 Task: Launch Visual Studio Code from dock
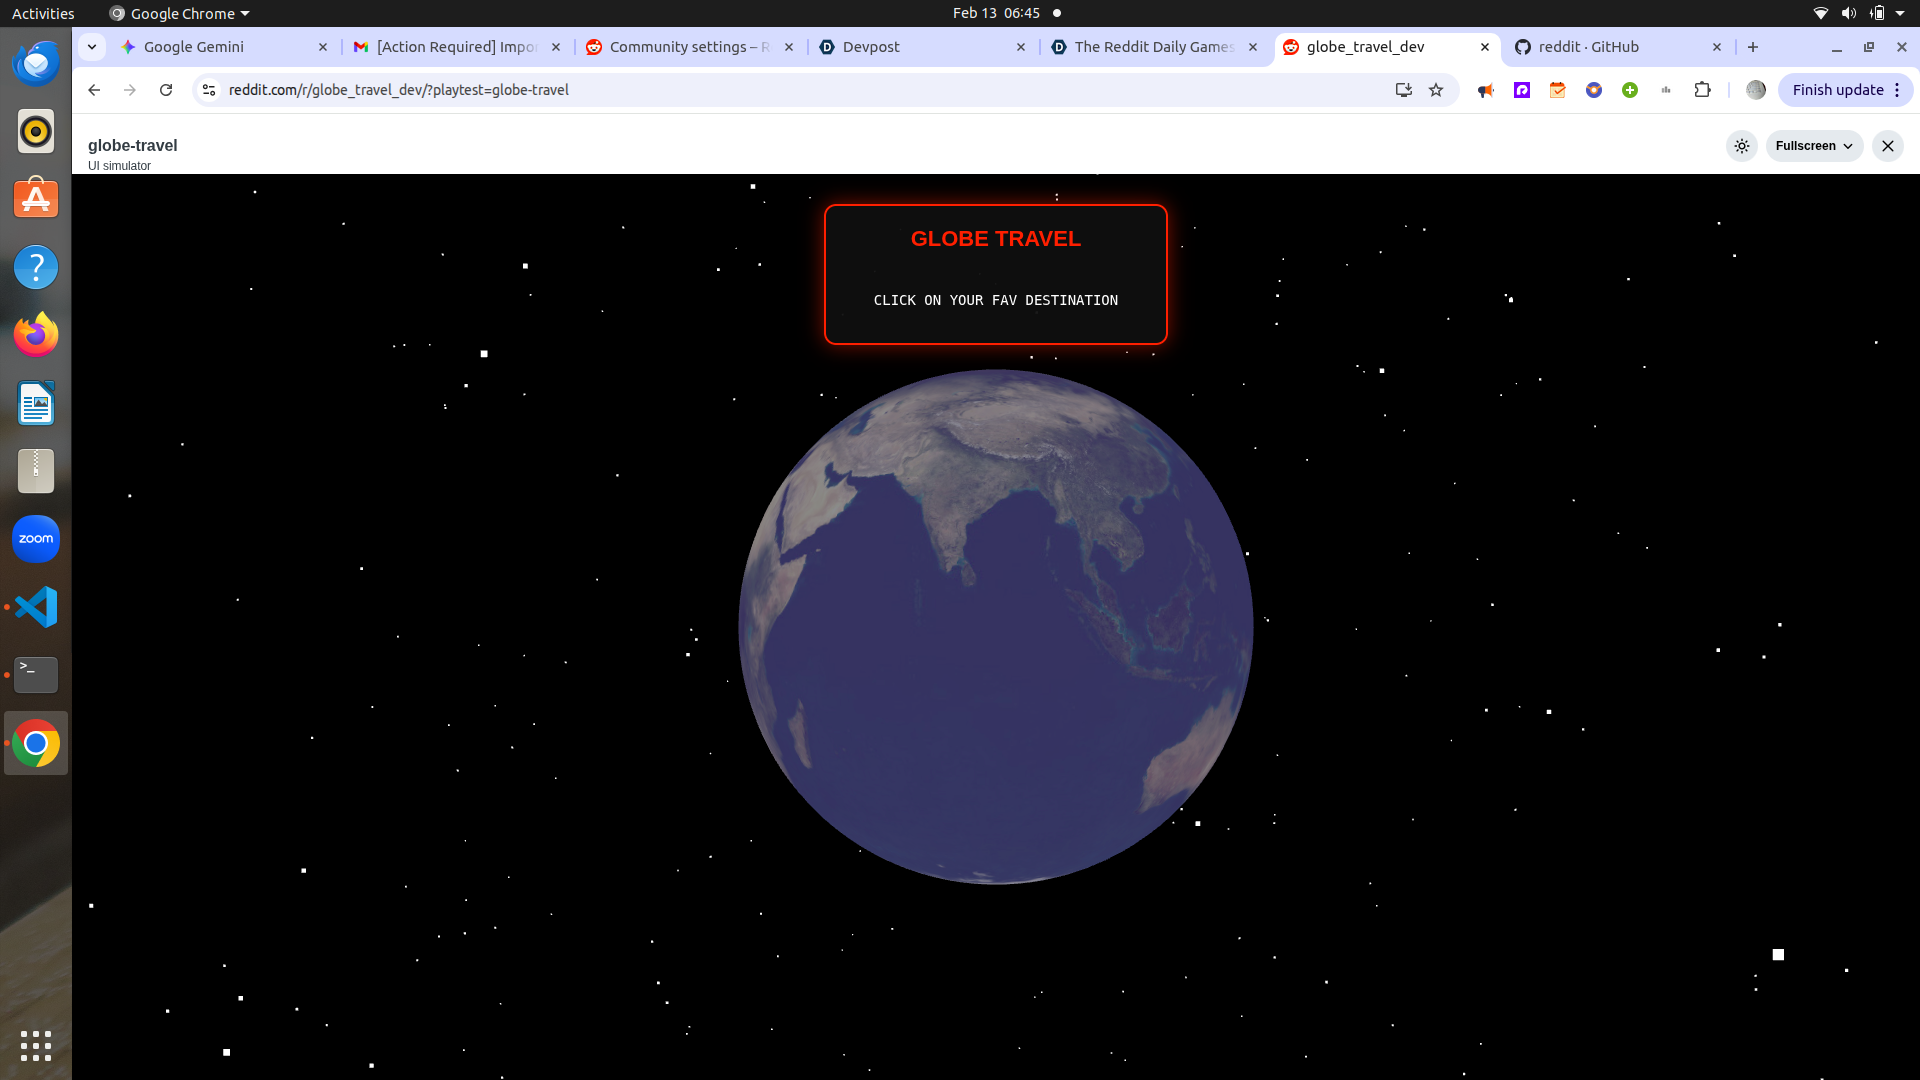tap(36, 607)
